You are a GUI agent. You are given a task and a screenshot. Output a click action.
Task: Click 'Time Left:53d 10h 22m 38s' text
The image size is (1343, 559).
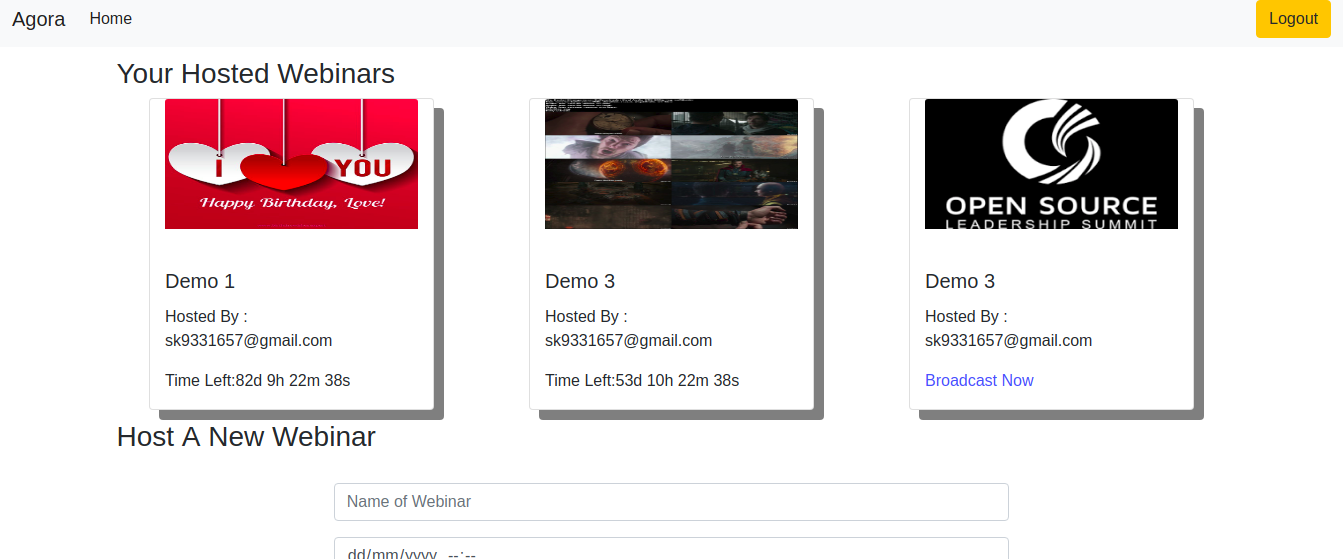point(642,381)
